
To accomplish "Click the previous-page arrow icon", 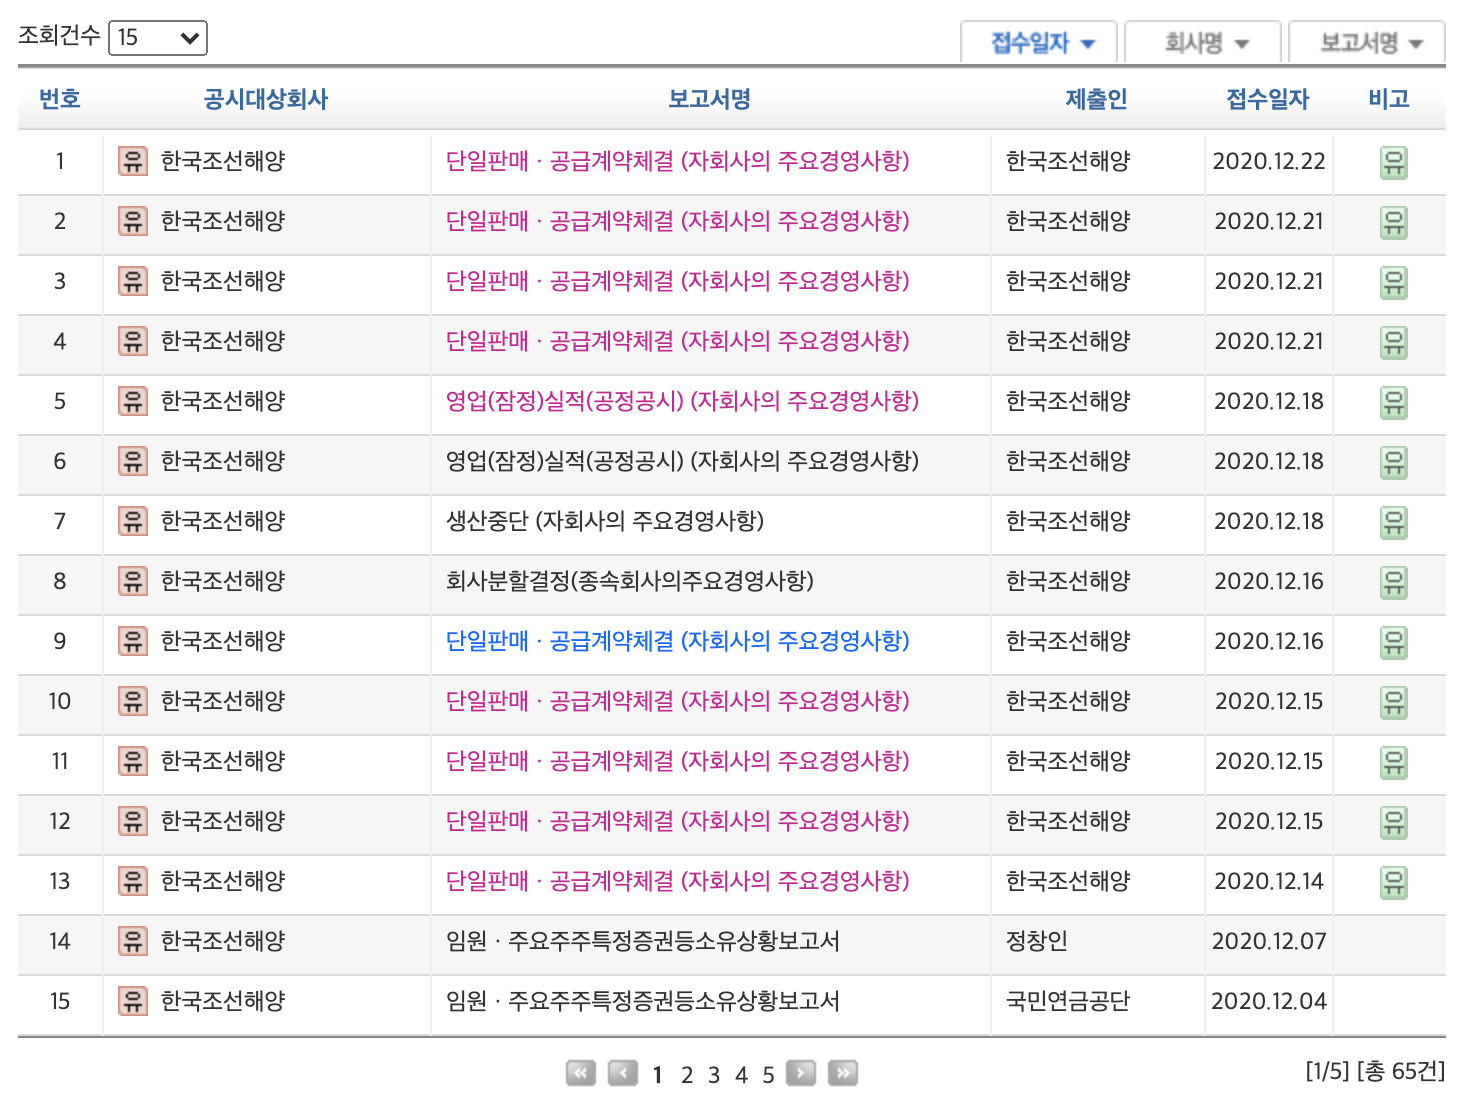I will click(623, 1072).
